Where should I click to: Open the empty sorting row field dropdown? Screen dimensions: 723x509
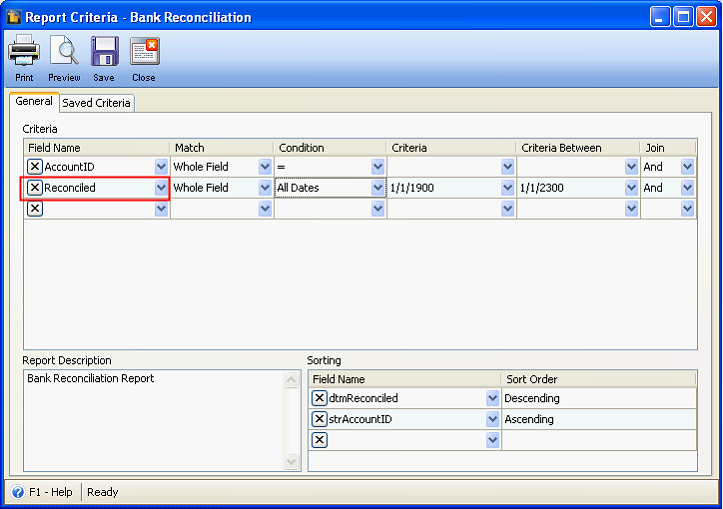click(492, 440)
